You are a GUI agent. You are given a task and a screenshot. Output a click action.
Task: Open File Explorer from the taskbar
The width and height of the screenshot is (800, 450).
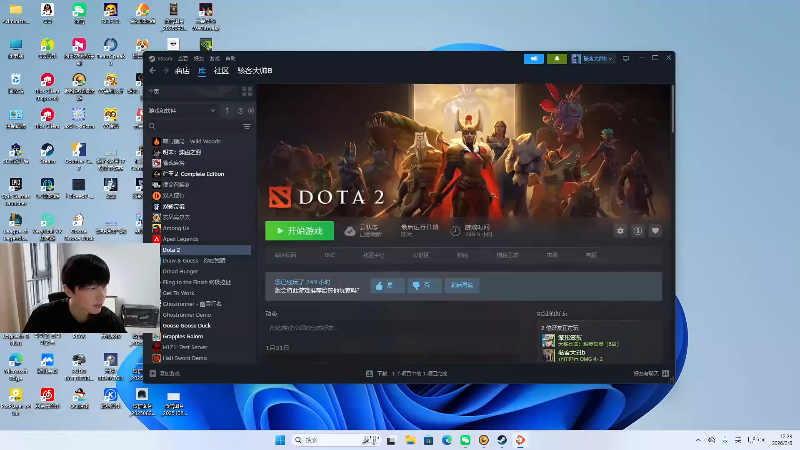pyautogui.click(x=410, y=440)
